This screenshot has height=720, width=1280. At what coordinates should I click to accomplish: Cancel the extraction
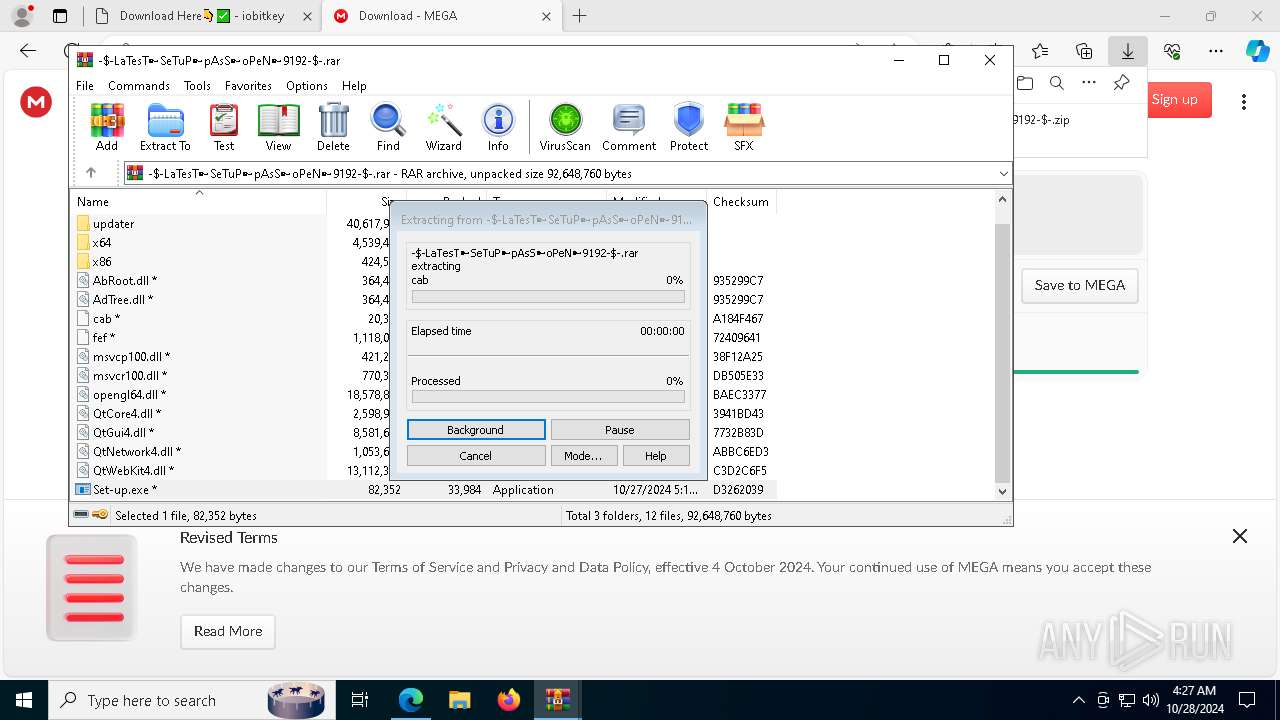click(476, 456)
